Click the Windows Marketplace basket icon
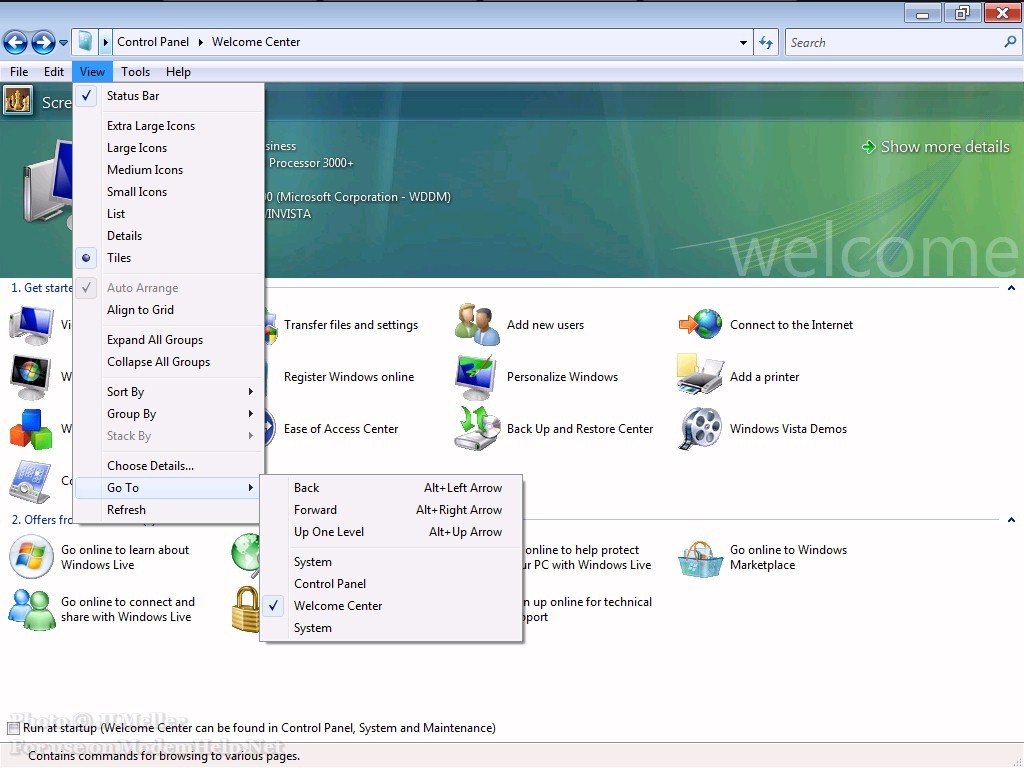This screenshot has height=768, width=1024. [701, 559]
